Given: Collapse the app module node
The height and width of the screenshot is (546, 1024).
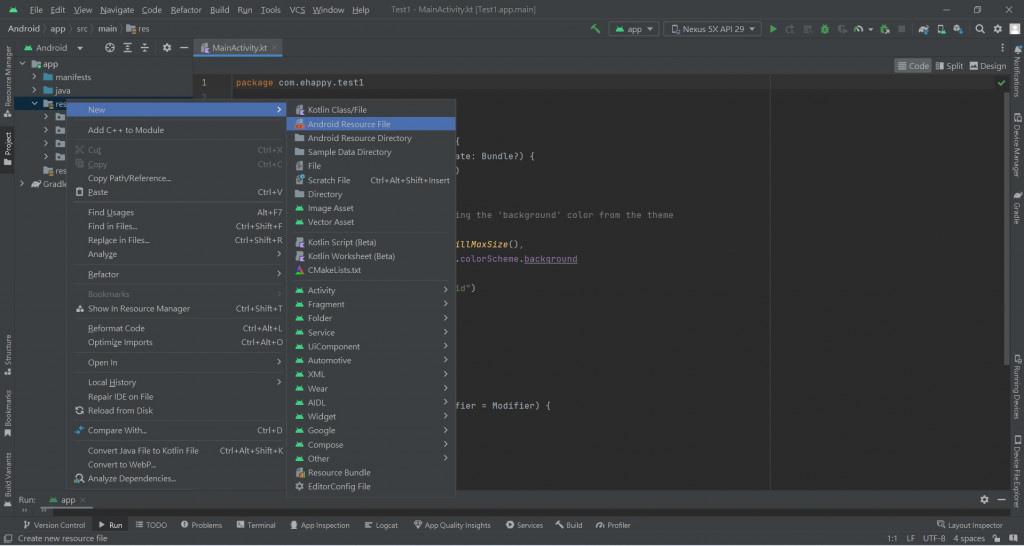Looking at the screenshot, I should click(23, 63).
